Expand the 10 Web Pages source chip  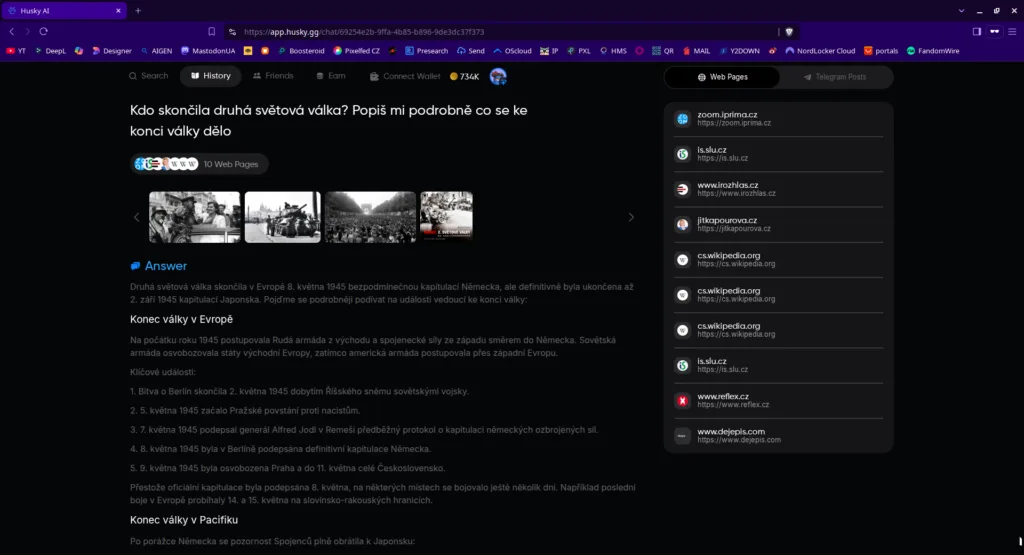tap(199, 164)
